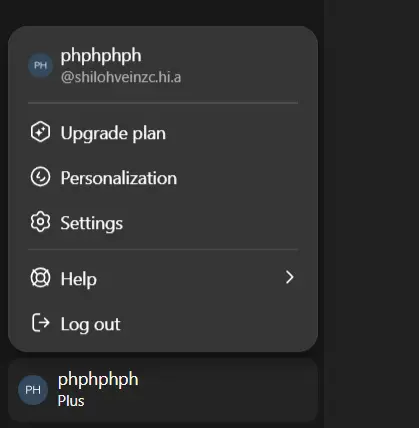This screenshot has width=419, height=428.
Task: Click blank area of bottom account button
Action: coord(227,390)
